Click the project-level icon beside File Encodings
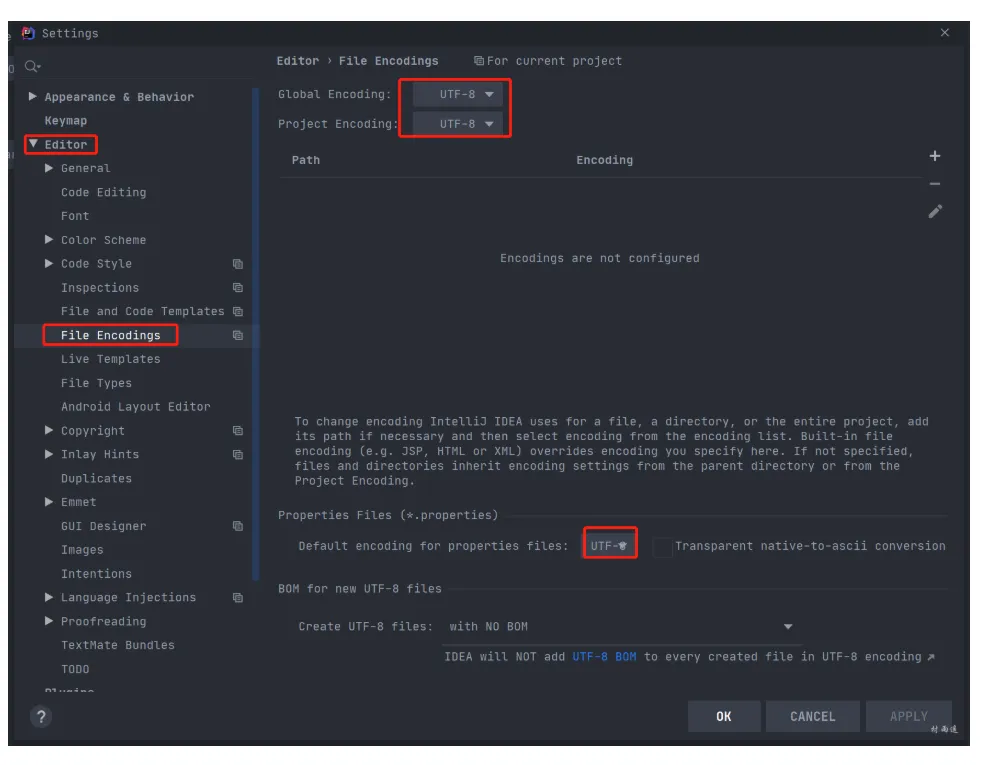The width and height of the screenshot is (985, 765). (237, 335)
